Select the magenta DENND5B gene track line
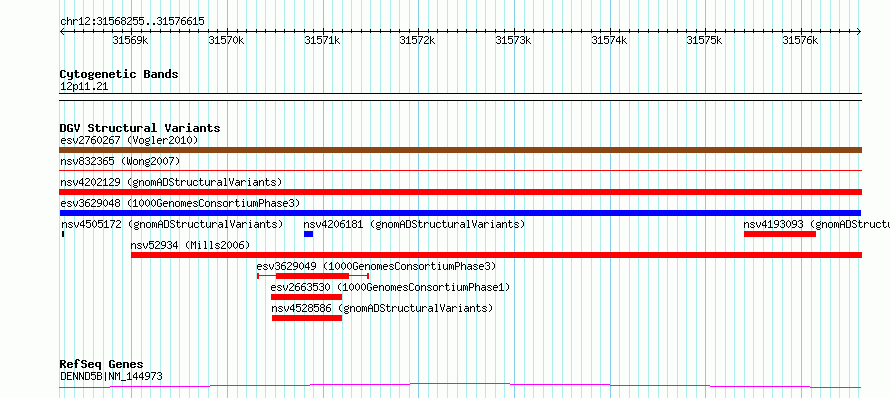 click(460, 386)
